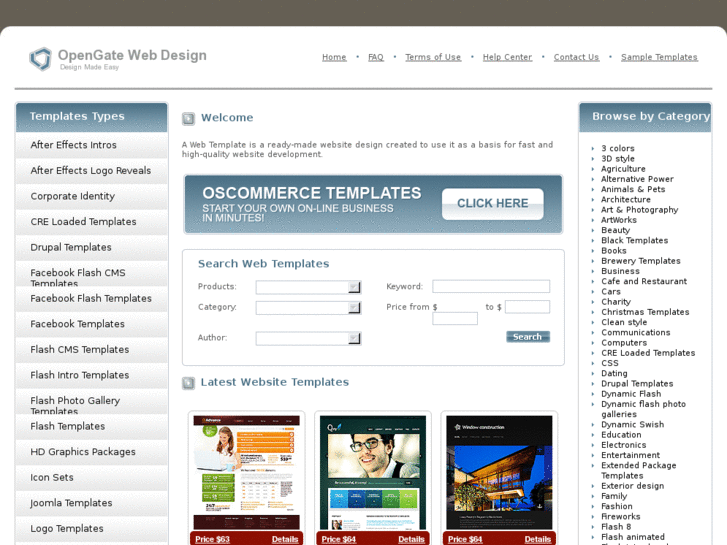Click the Search button
727x545 pixels.
click(528, 337)
